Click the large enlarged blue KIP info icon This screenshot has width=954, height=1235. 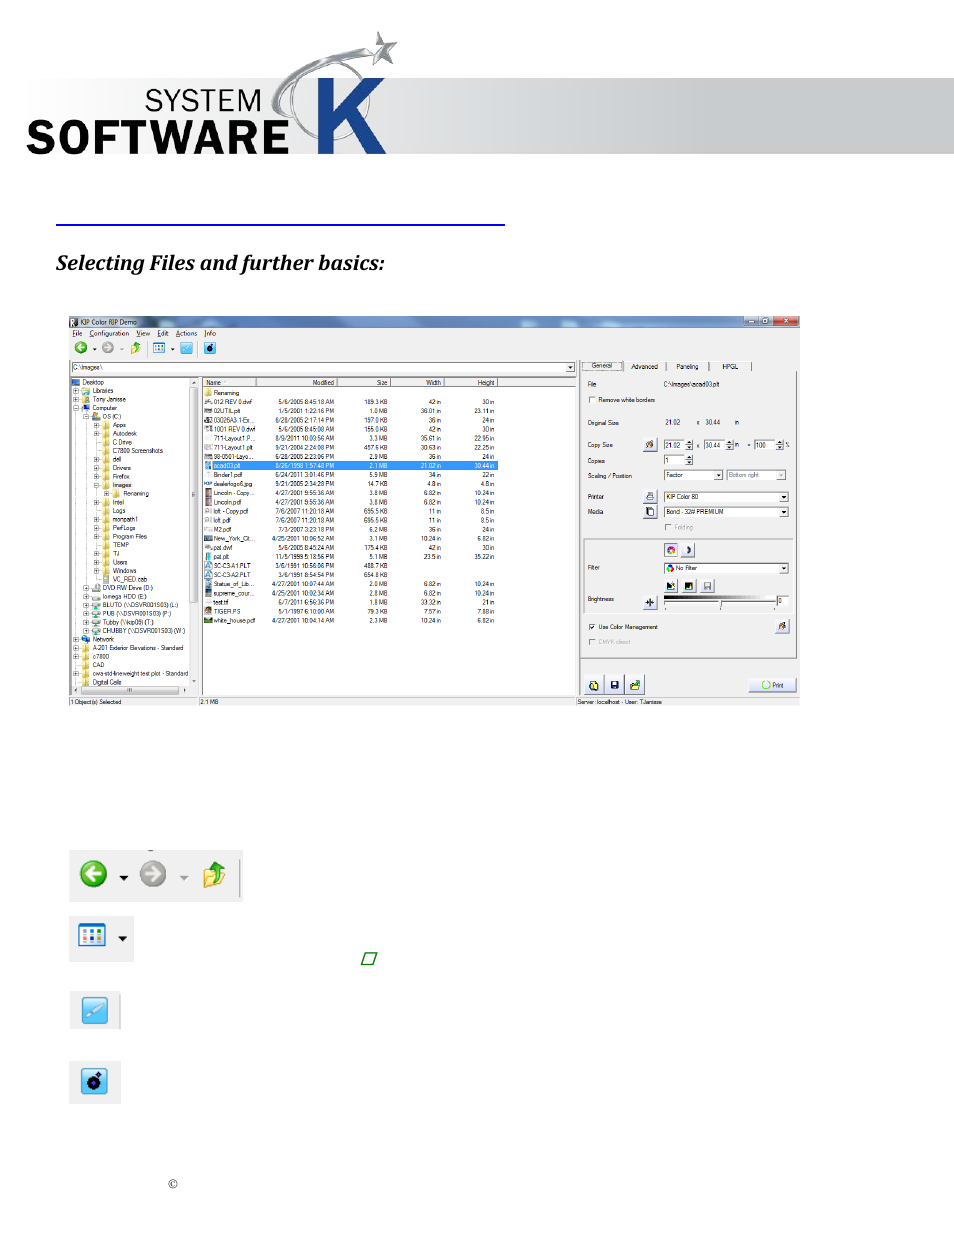click(x=94, y=1081)
